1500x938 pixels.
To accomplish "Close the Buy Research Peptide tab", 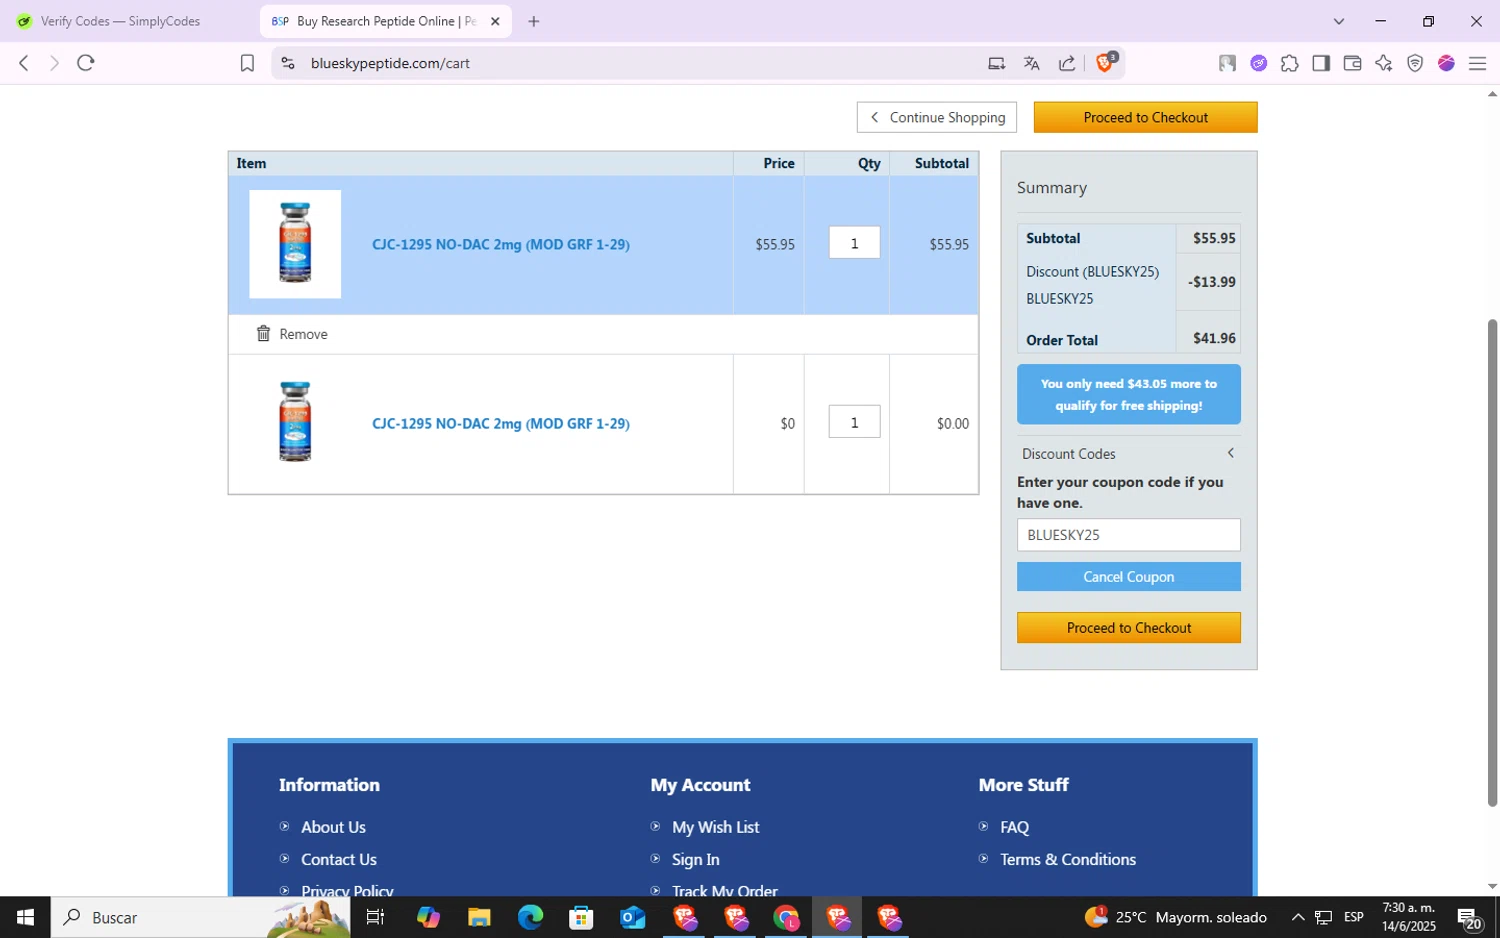I will [x=495, y=21].
